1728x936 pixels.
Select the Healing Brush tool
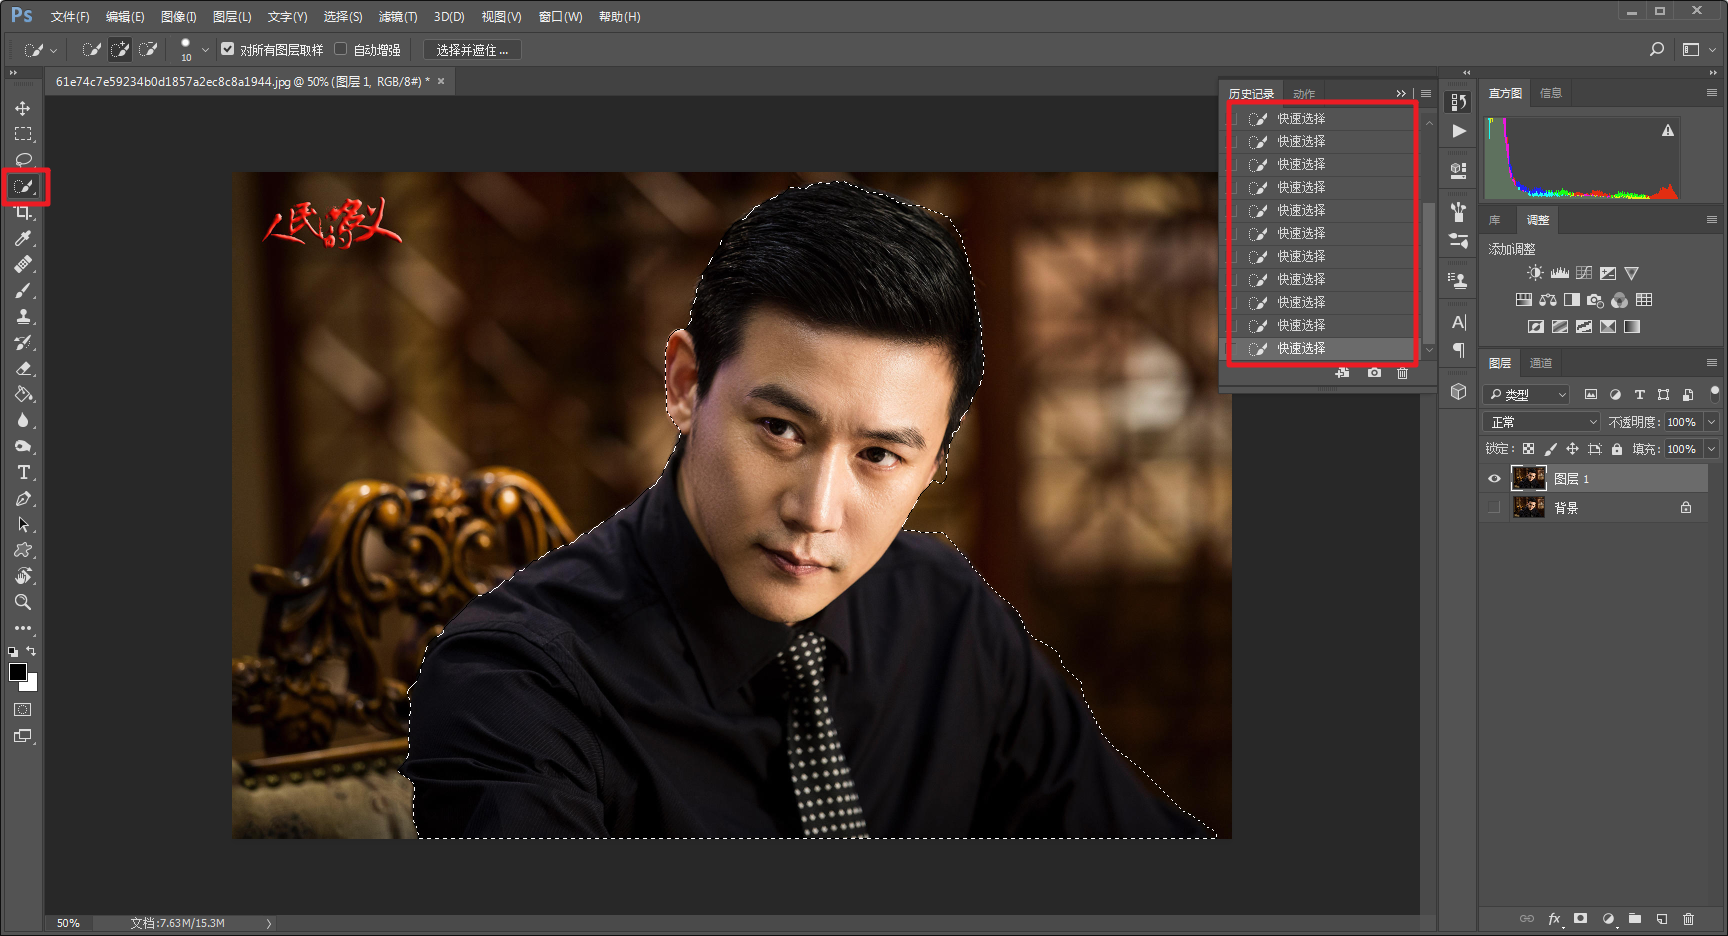click(23, 264)
